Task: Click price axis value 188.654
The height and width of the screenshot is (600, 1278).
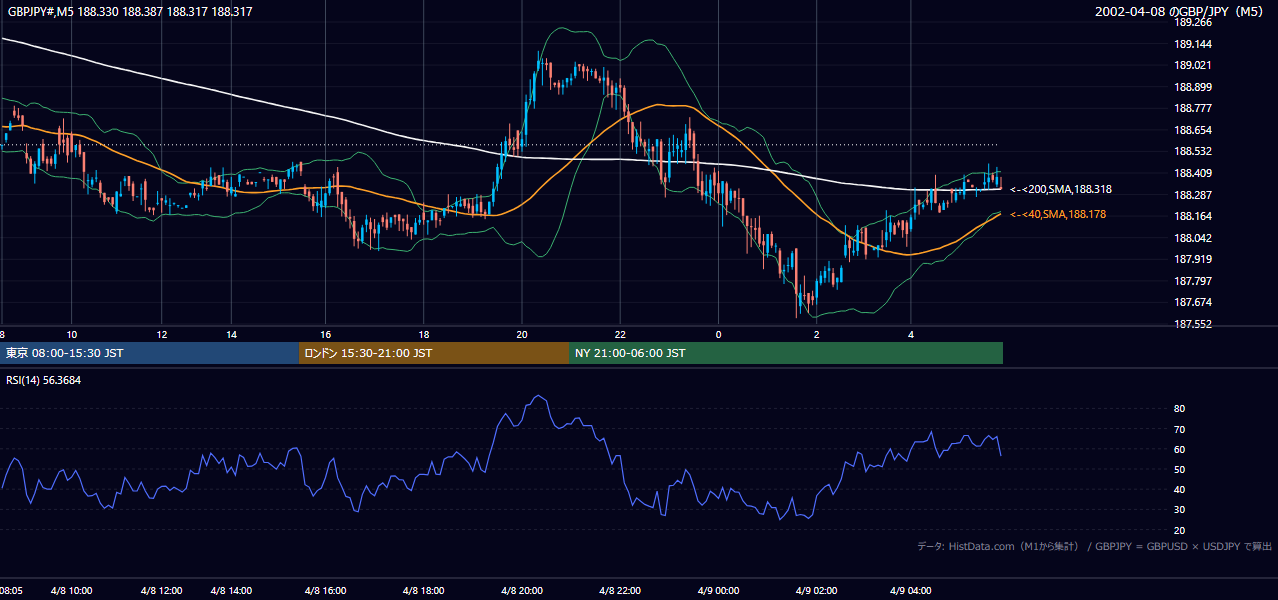Action: [1193, 130]
